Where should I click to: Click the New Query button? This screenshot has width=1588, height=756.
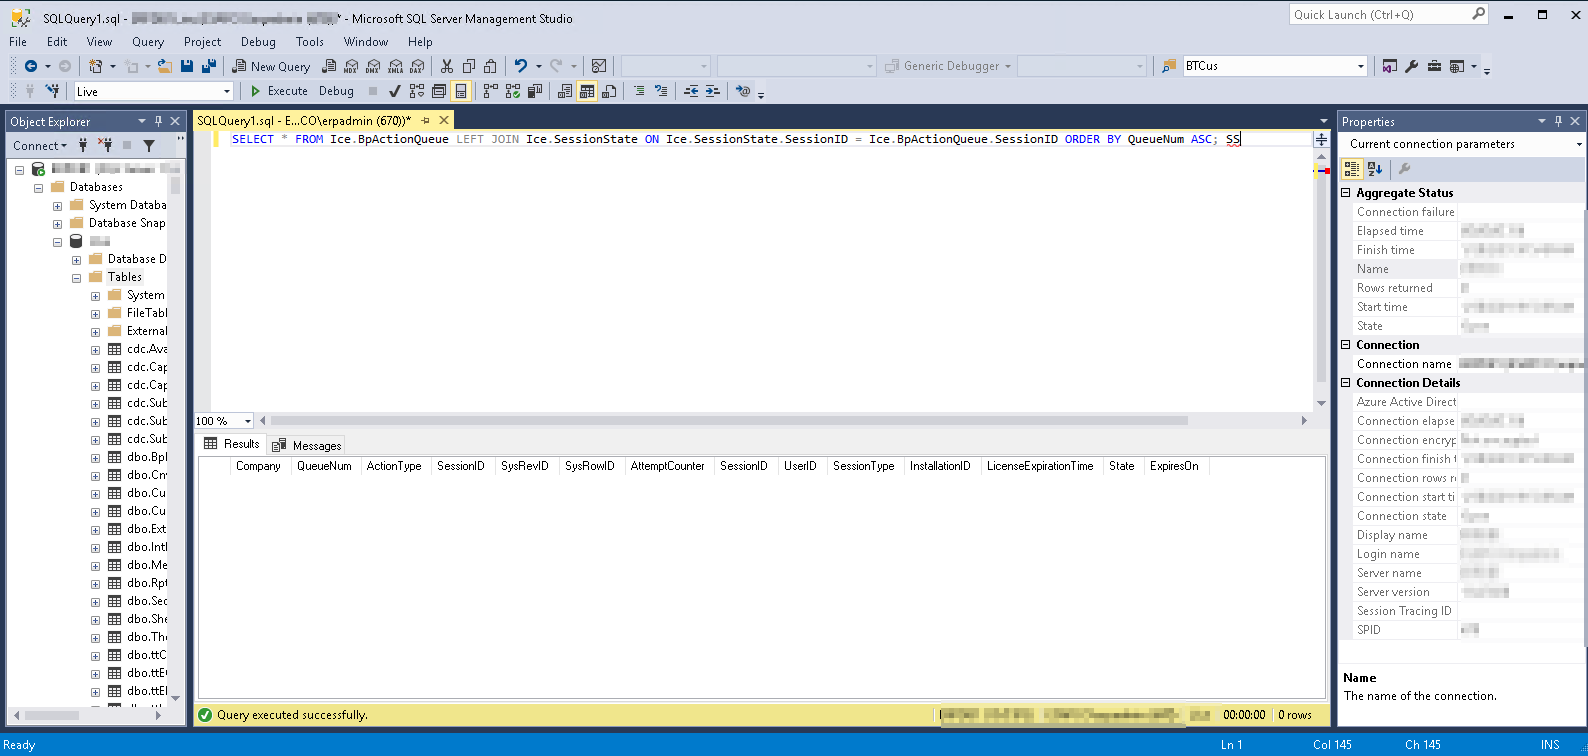[271, 66]
